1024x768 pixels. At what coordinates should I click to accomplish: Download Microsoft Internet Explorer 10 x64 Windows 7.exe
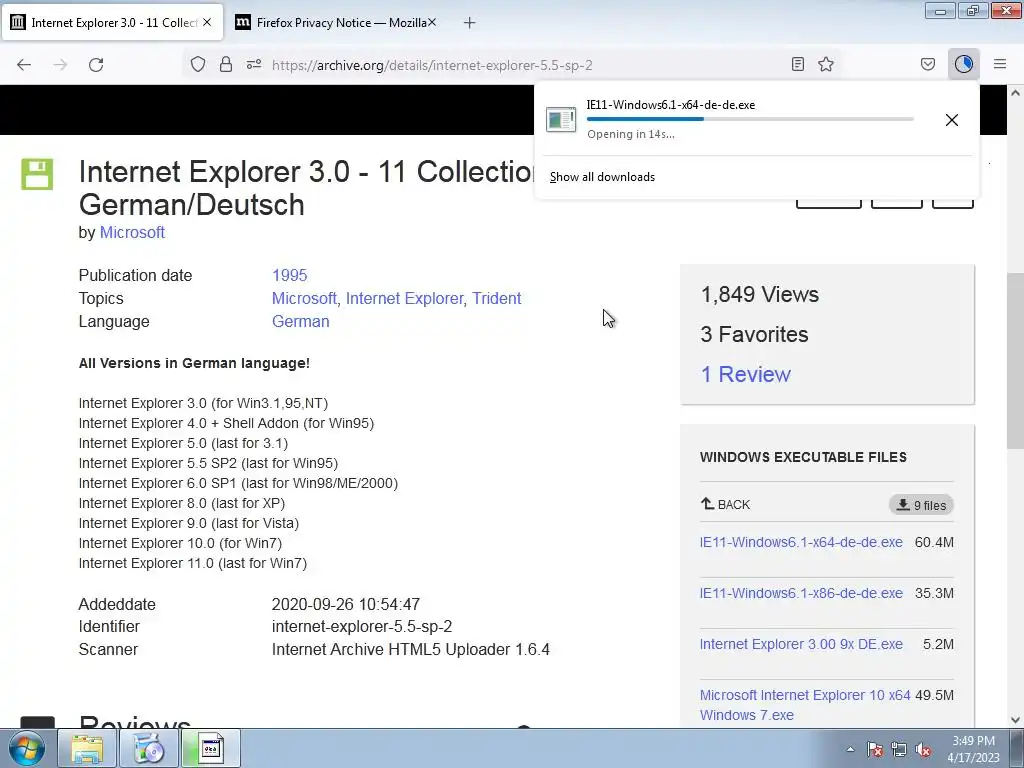(x=805, y=705)
